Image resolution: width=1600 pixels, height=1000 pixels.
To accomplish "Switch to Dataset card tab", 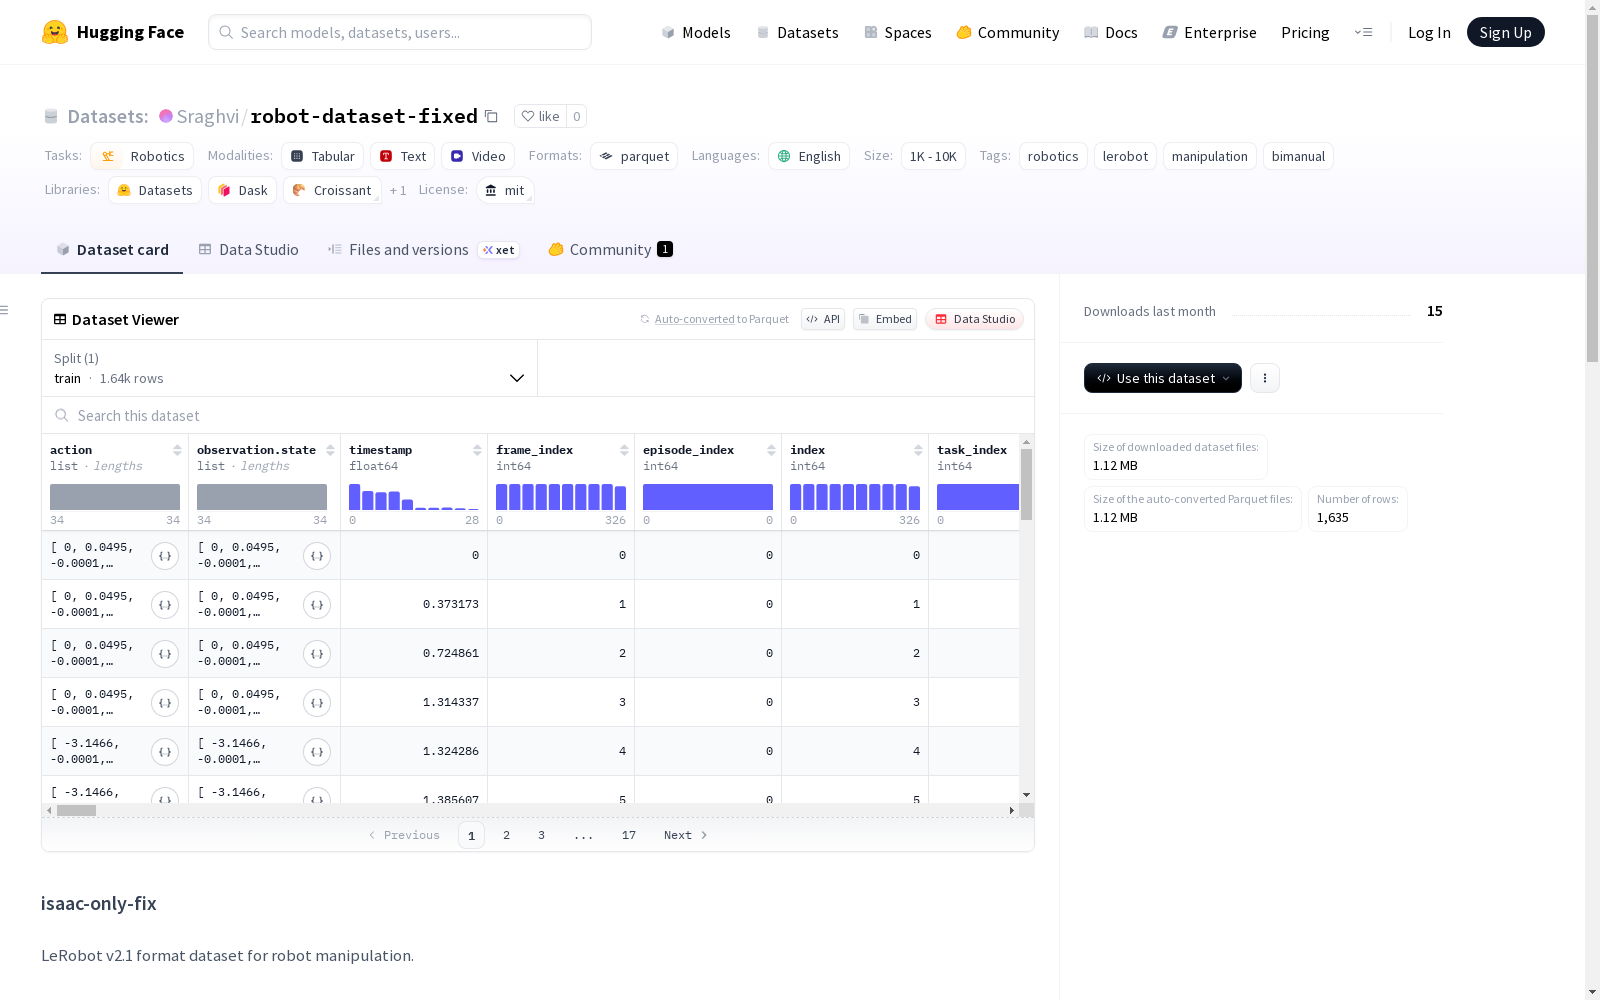I will pos(112,250).
